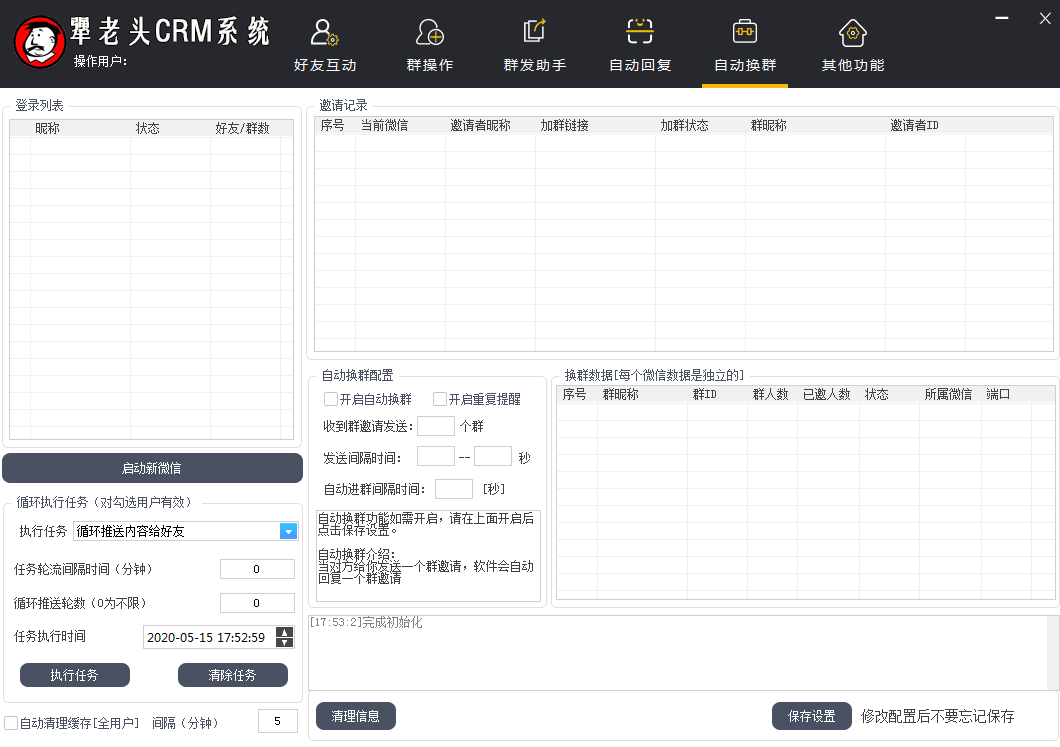Decrease 任务执行时间 with down arrow
Image resolution: width=1060 pixels, height=747 pixels.
(x=285, y=643)
